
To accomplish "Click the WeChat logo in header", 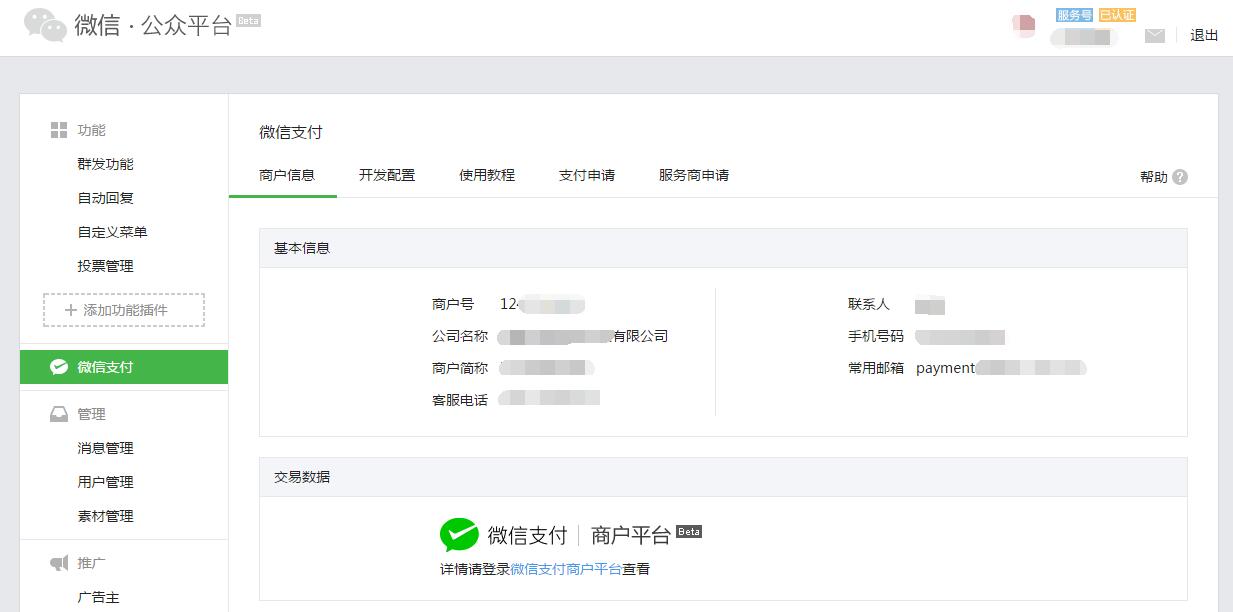I will (46, 25).
